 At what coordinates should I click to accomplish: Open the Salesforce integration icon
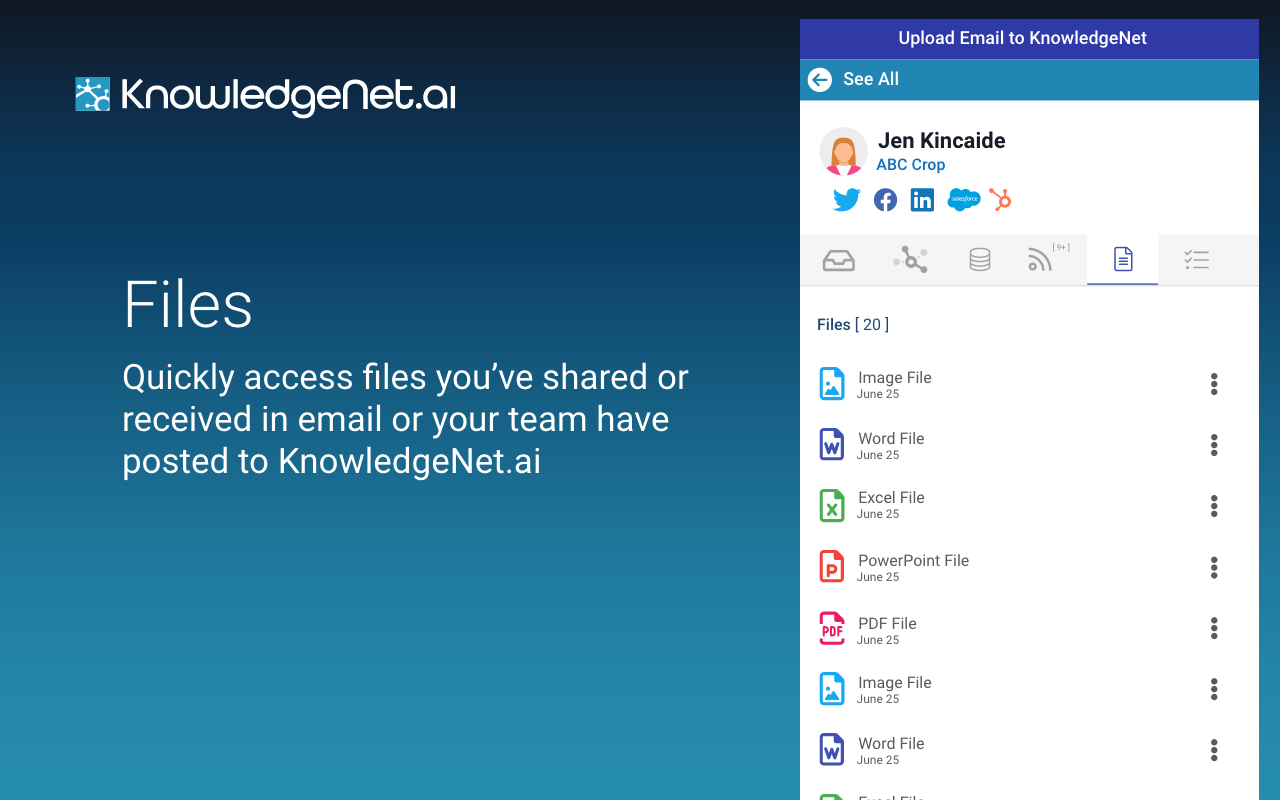point(962,199)
